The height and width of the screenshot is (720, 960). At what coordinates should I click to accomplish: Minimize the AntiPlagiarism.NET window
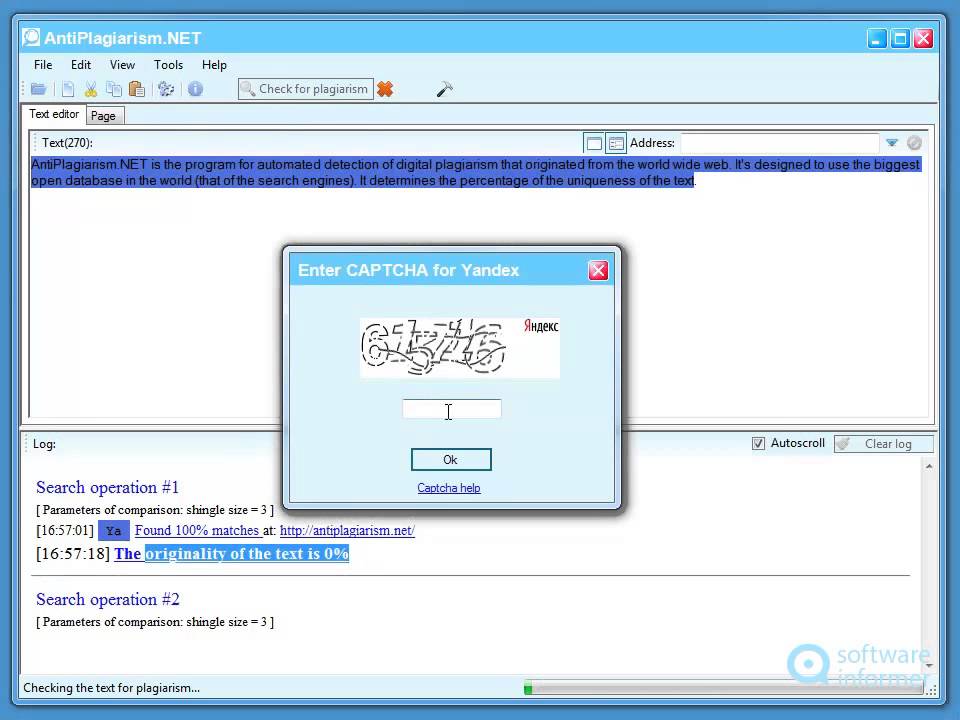877,39
